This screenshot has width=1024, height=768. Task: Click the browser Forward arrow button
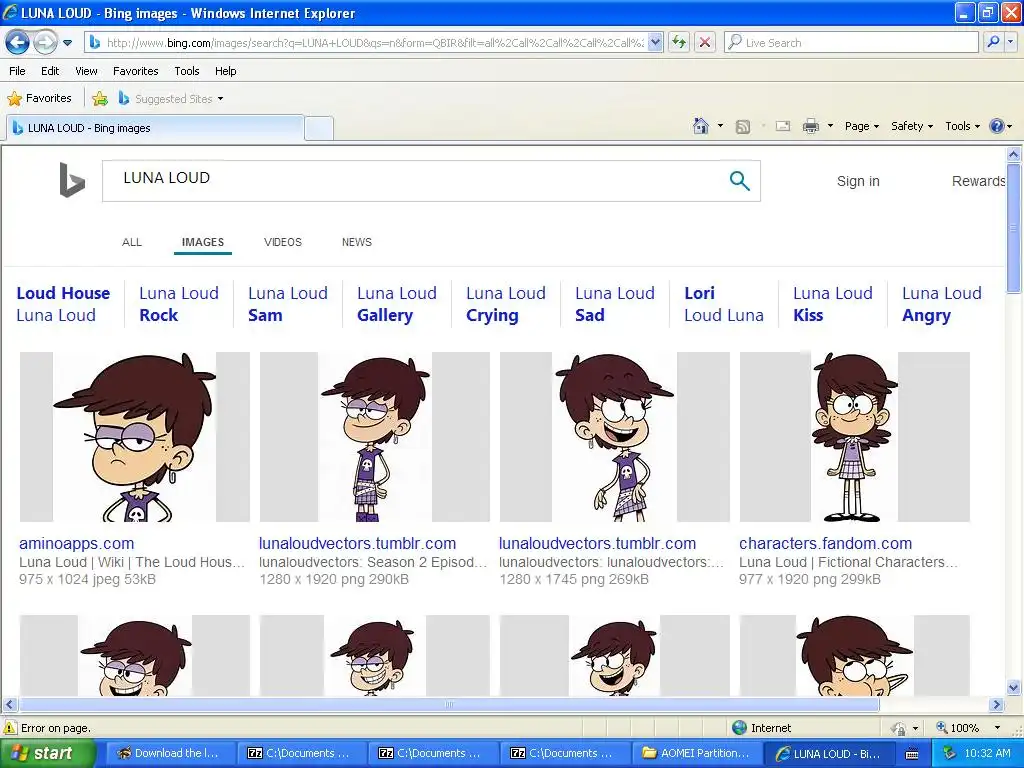point(44,42)
